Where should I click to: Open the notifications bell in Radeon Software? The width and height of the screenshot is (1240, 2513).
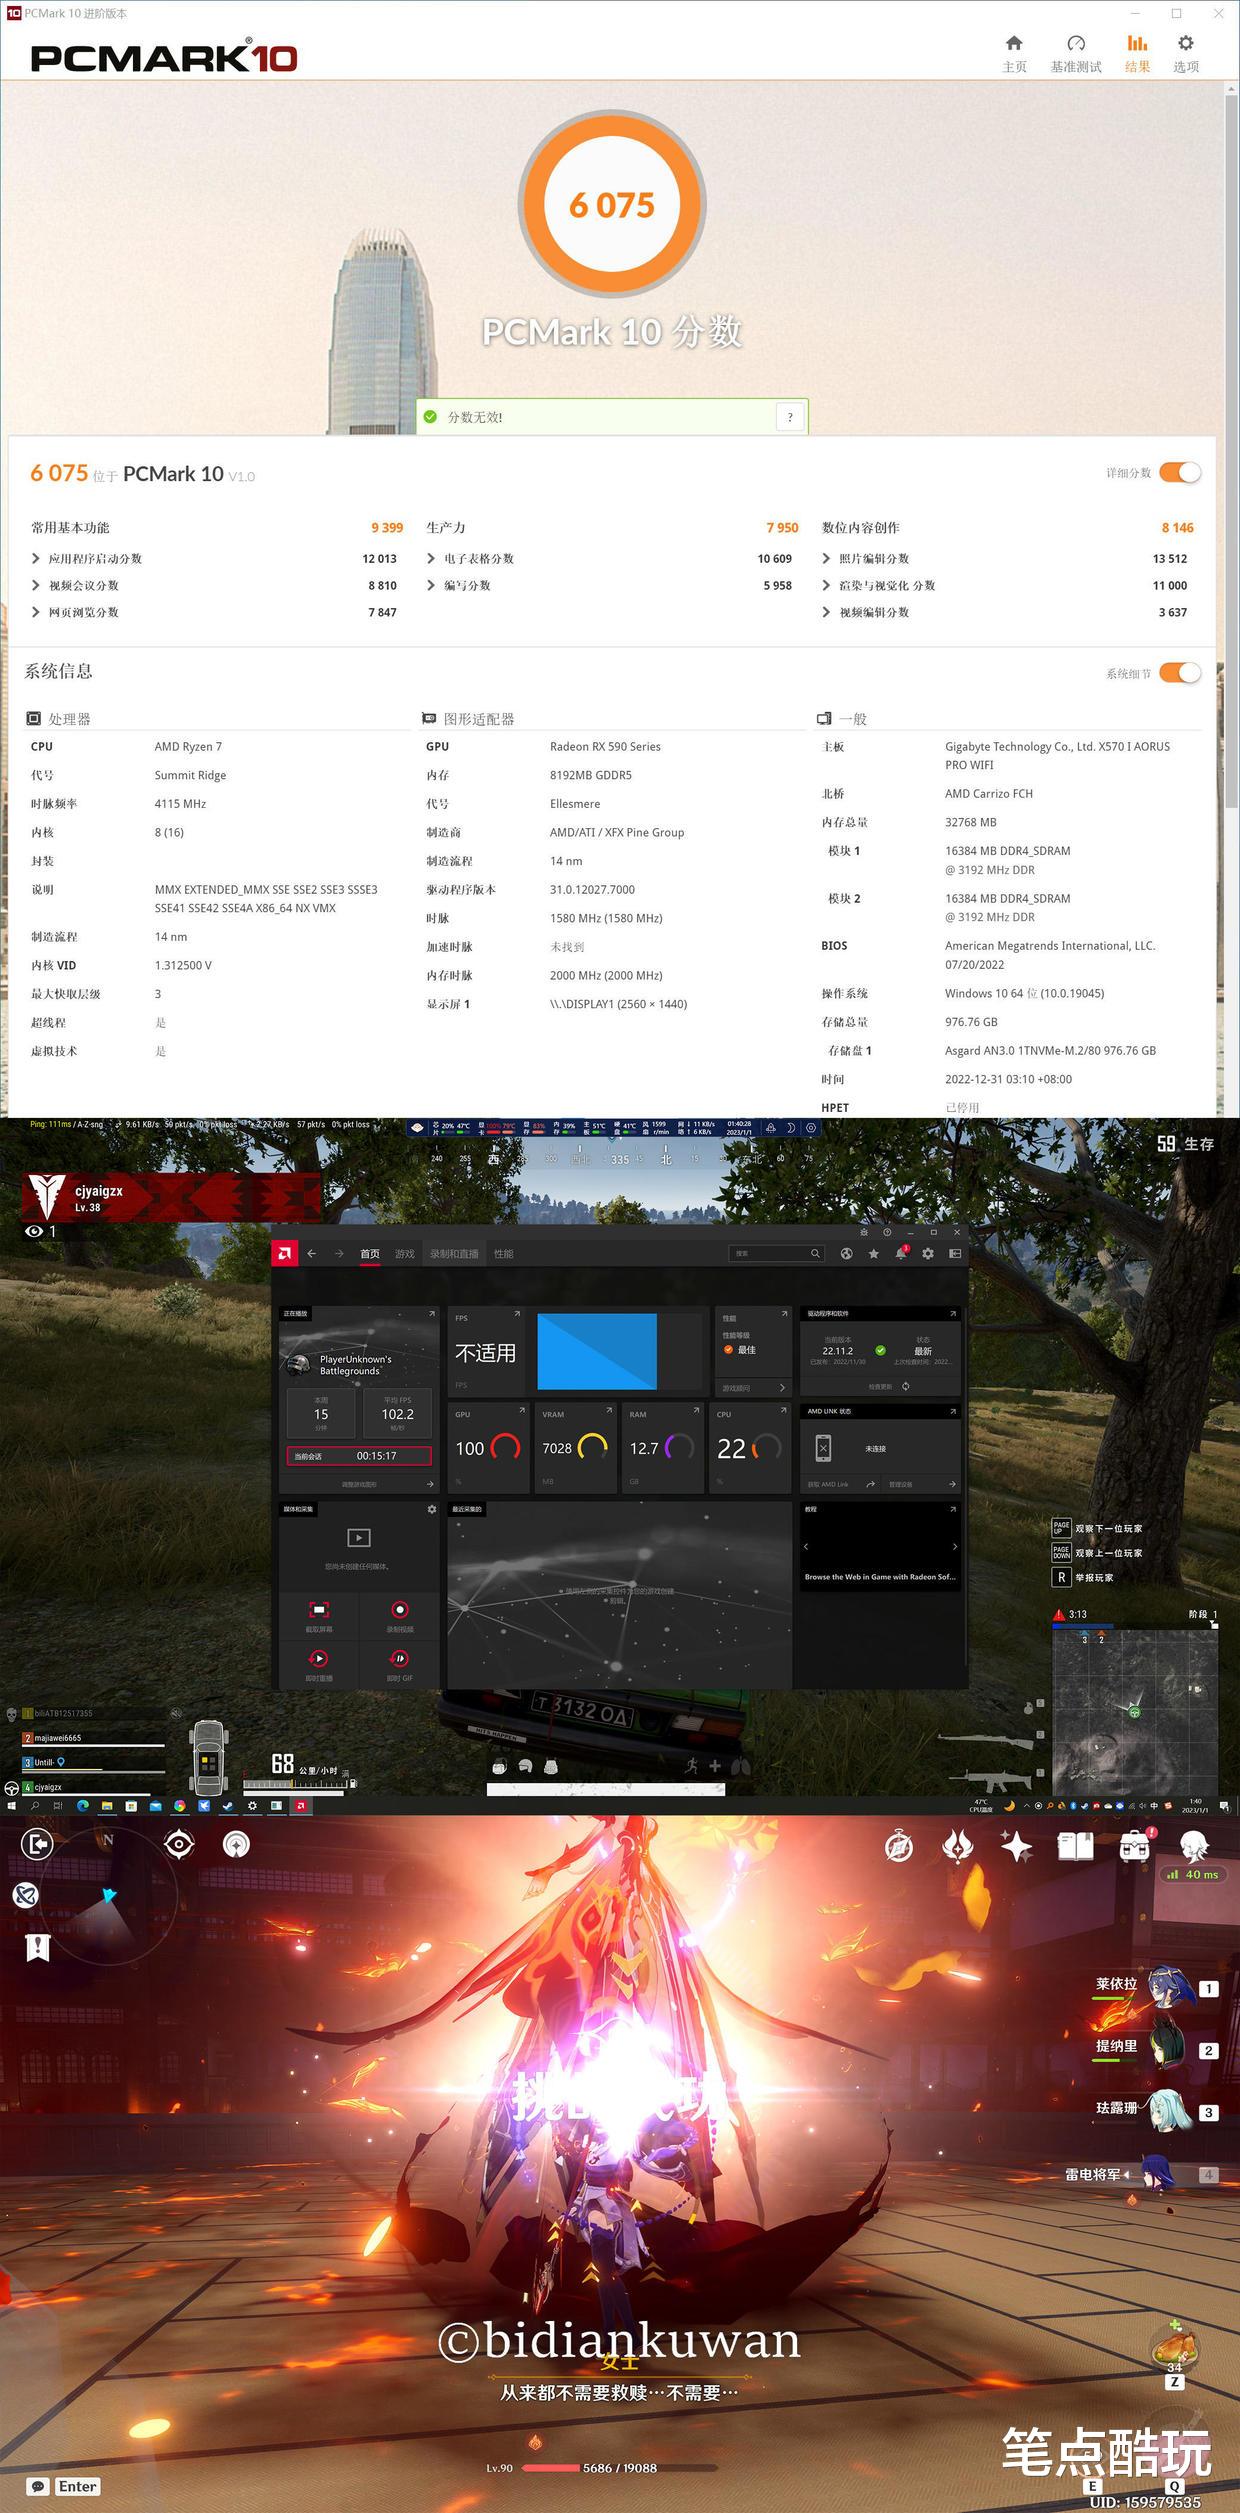pyautogui.click(x=901, y=1253)
